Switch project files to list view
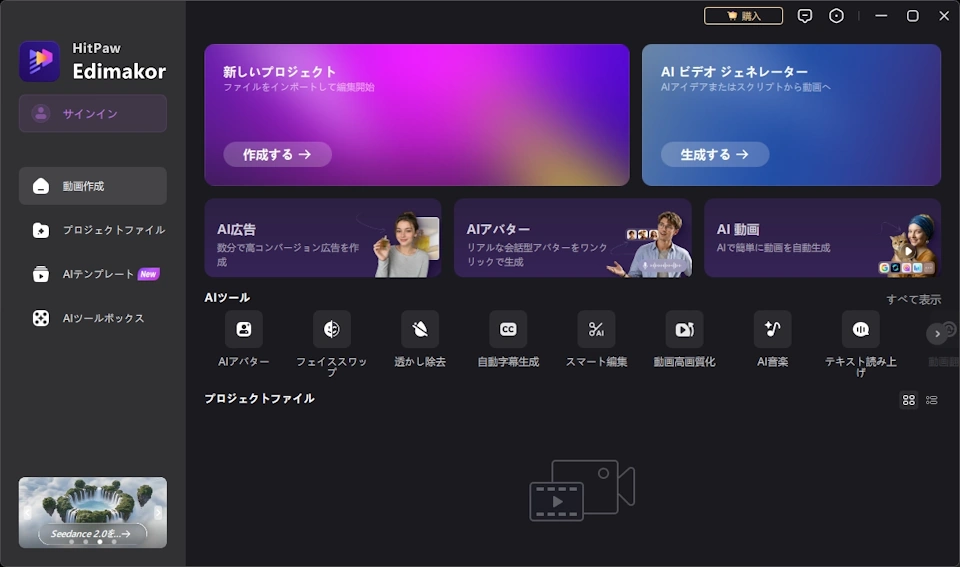This screenshot has width=960, height=567. [932, 400]
